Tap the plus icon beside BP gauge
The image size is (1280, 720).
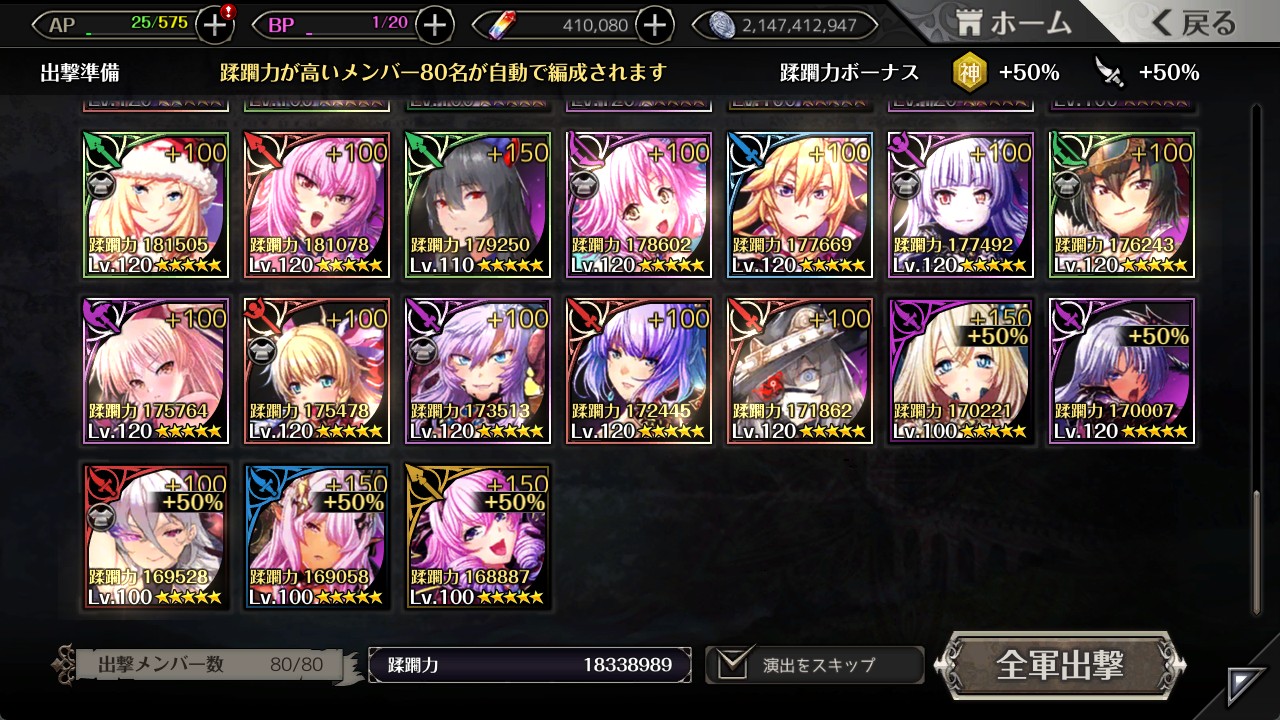pos(434,25)
